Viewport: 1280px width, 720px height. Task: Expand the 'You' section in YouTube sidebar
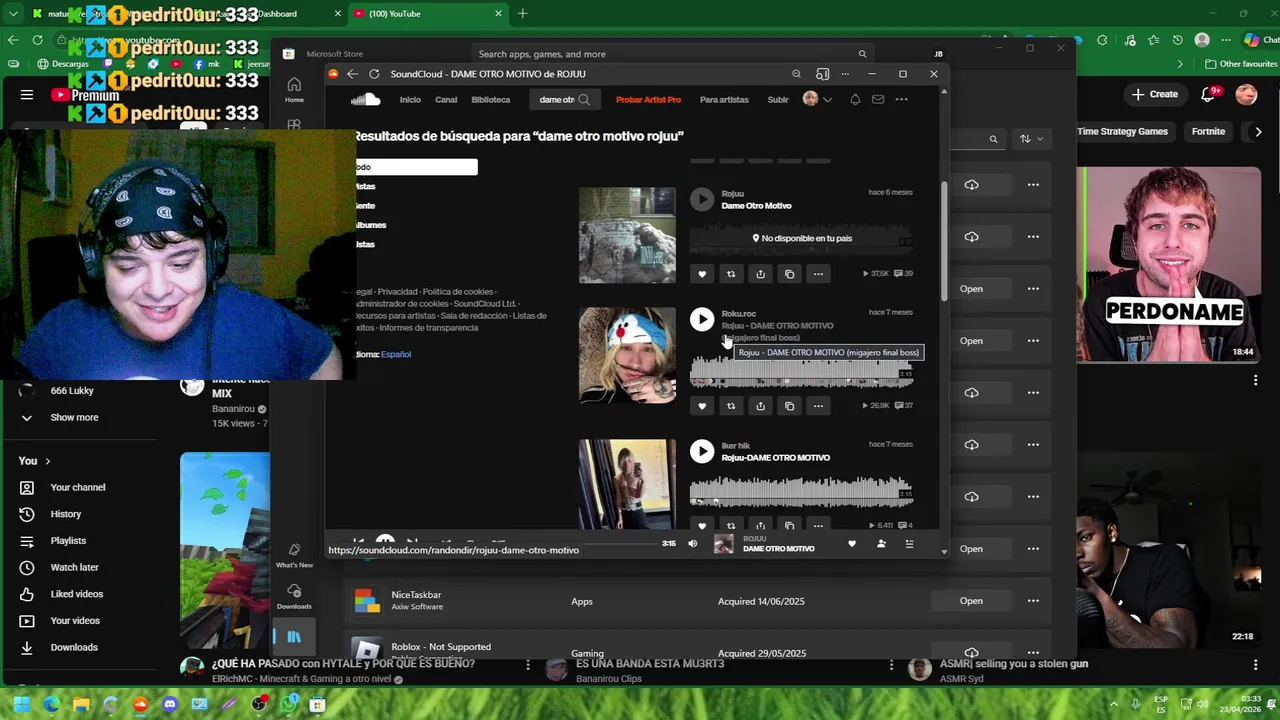pyautogui.click(x=34, y=461)
